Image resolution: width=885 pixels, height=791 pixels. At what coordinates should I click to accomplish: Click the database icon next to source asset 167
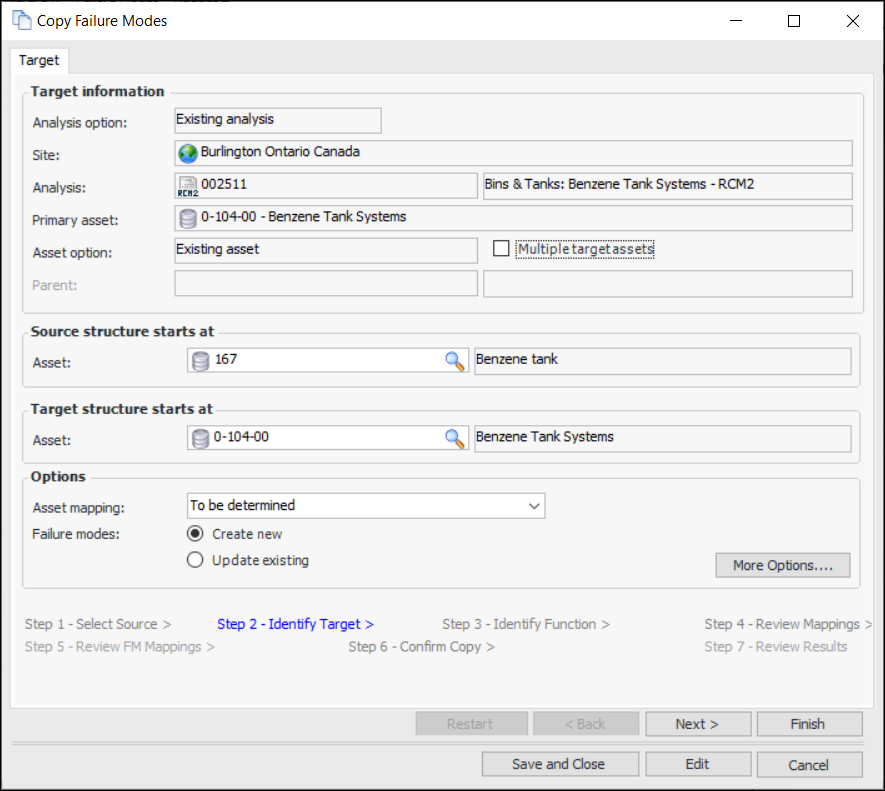[201, 361]
